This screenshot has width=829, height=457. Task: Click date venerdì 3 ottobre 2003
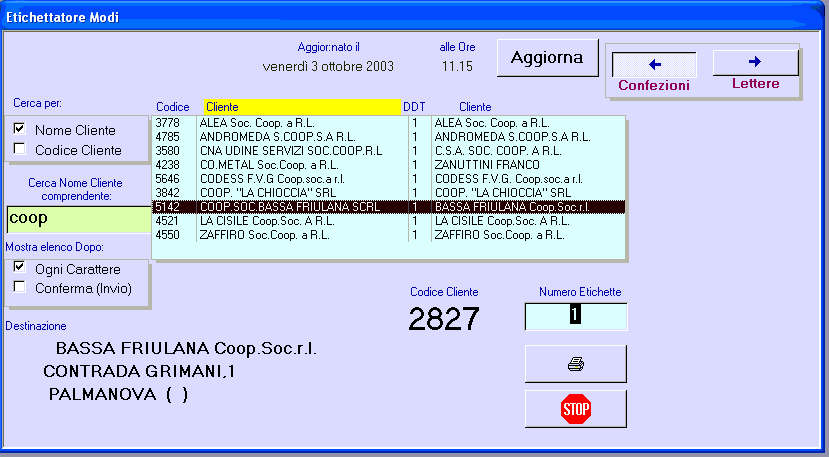pos(328,67)
